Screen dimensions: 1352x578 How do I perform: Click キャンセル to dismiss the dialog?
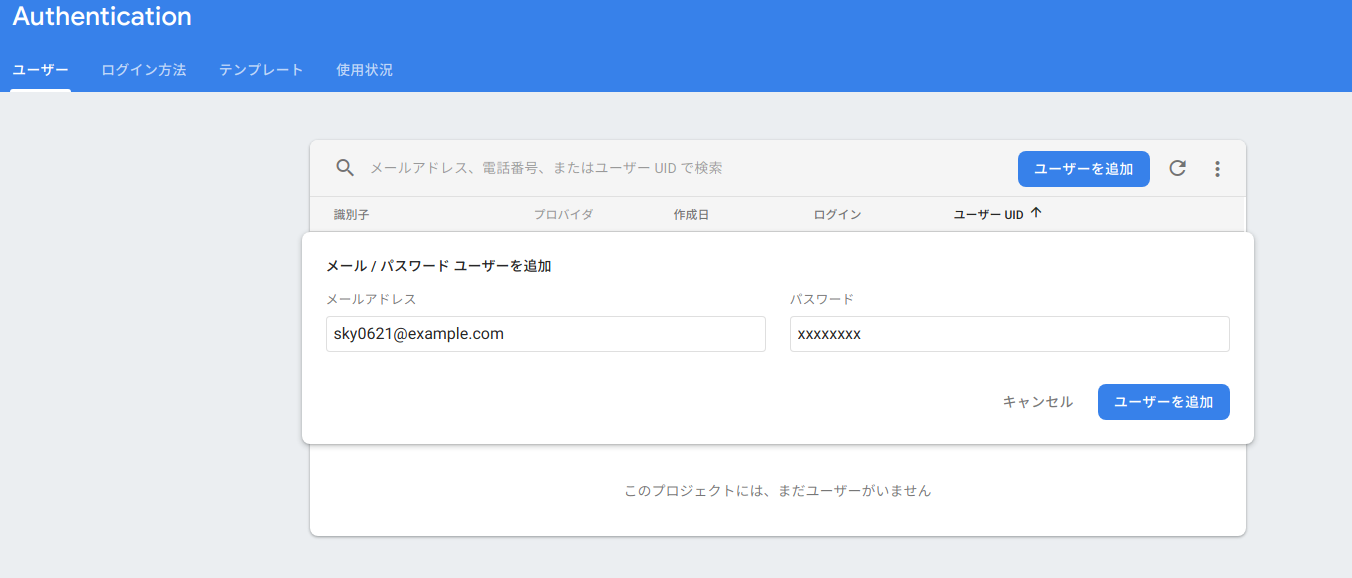[1037, 401]
